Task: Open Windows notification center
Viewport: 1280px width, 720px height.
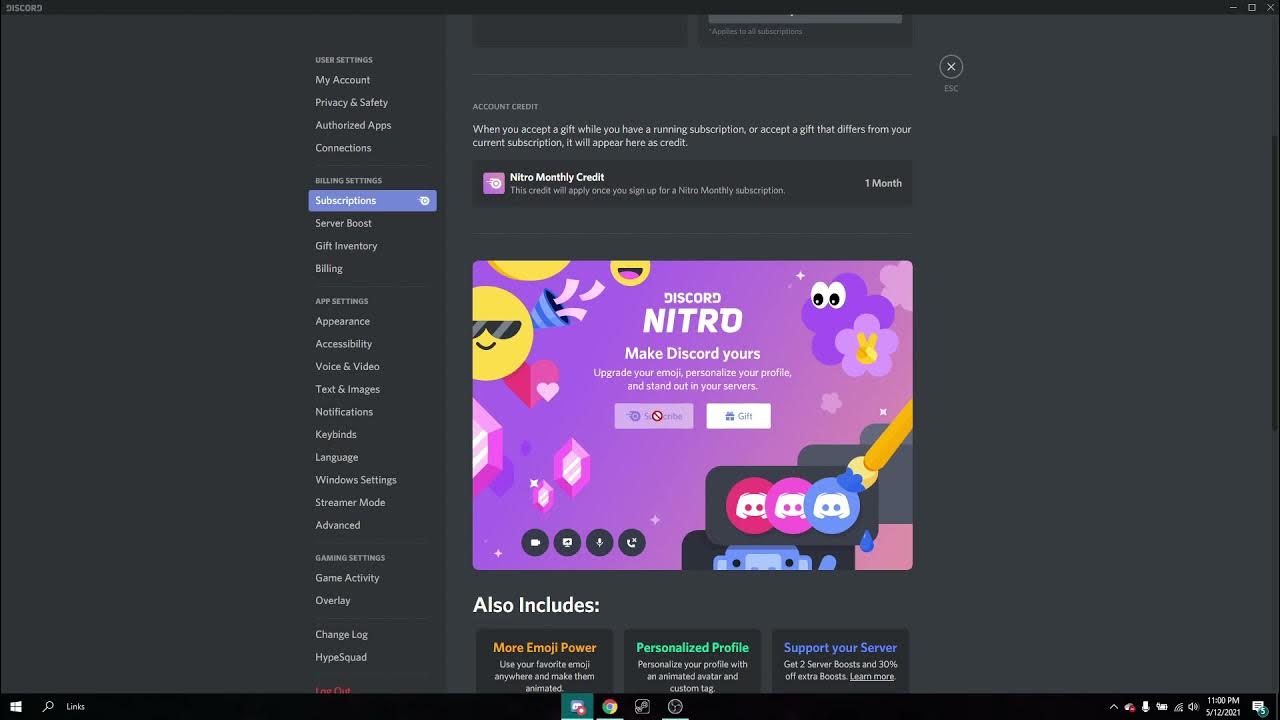Action: coord(1260,707)
